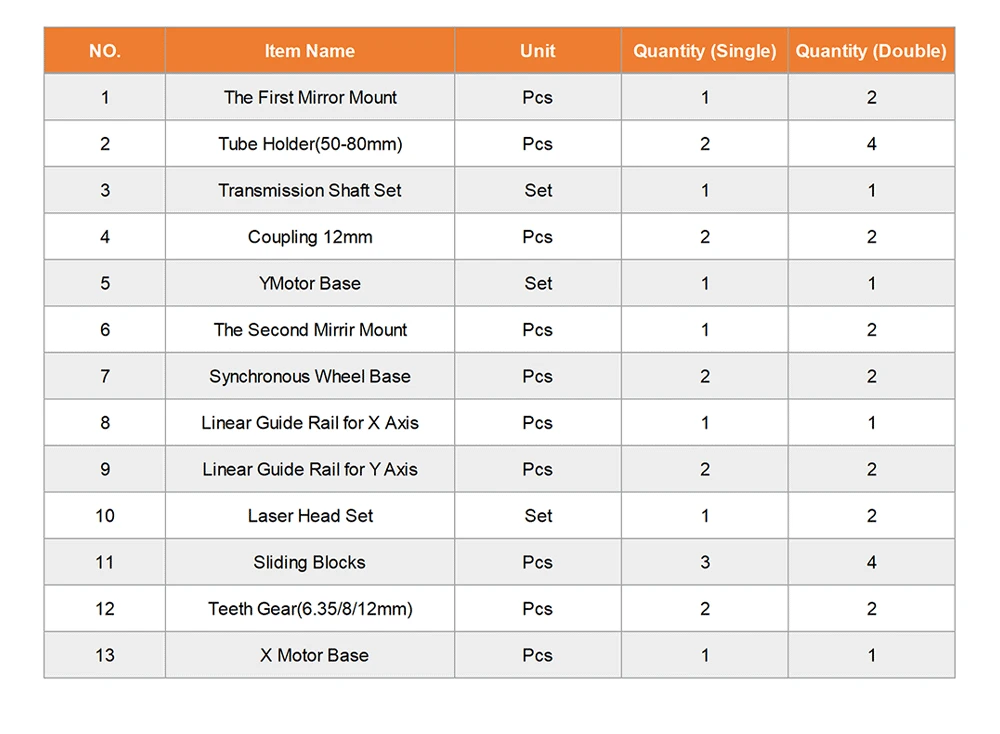Select the 'YMotor Base' cell

[x=310, y=283]
